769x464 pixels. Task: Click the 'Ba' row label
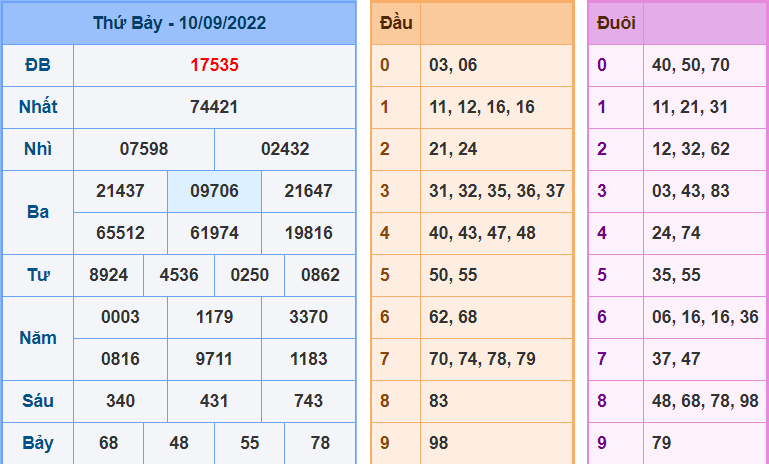tap(38, 212)
